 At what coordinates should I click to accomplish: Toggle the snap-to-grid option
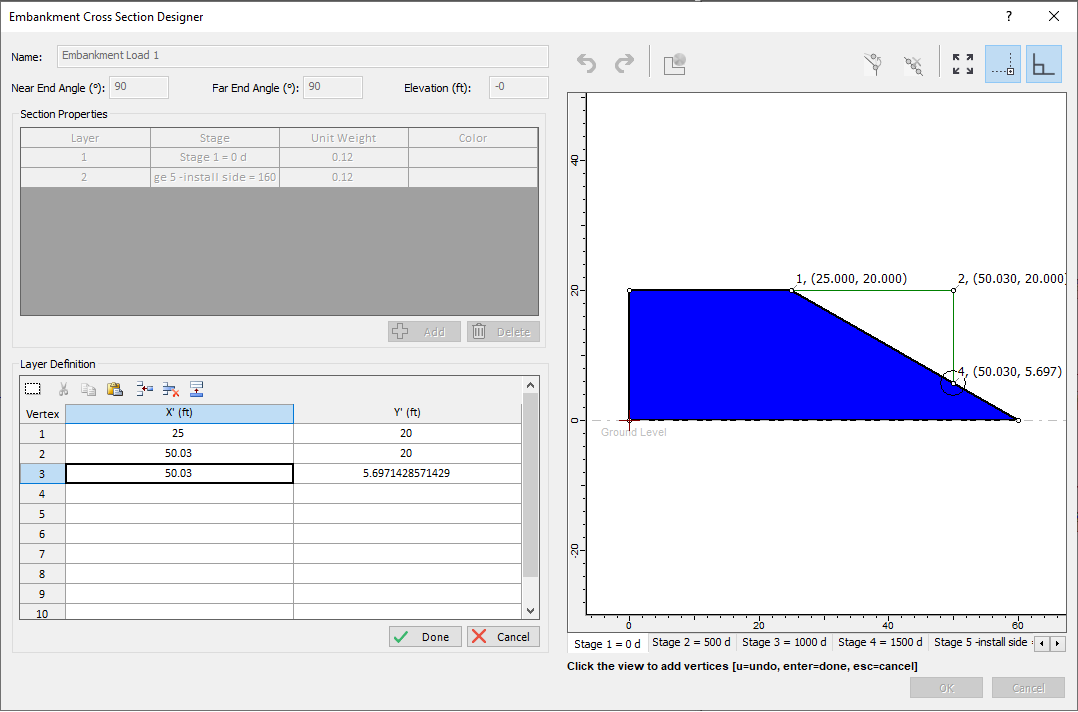[1003, 62]
